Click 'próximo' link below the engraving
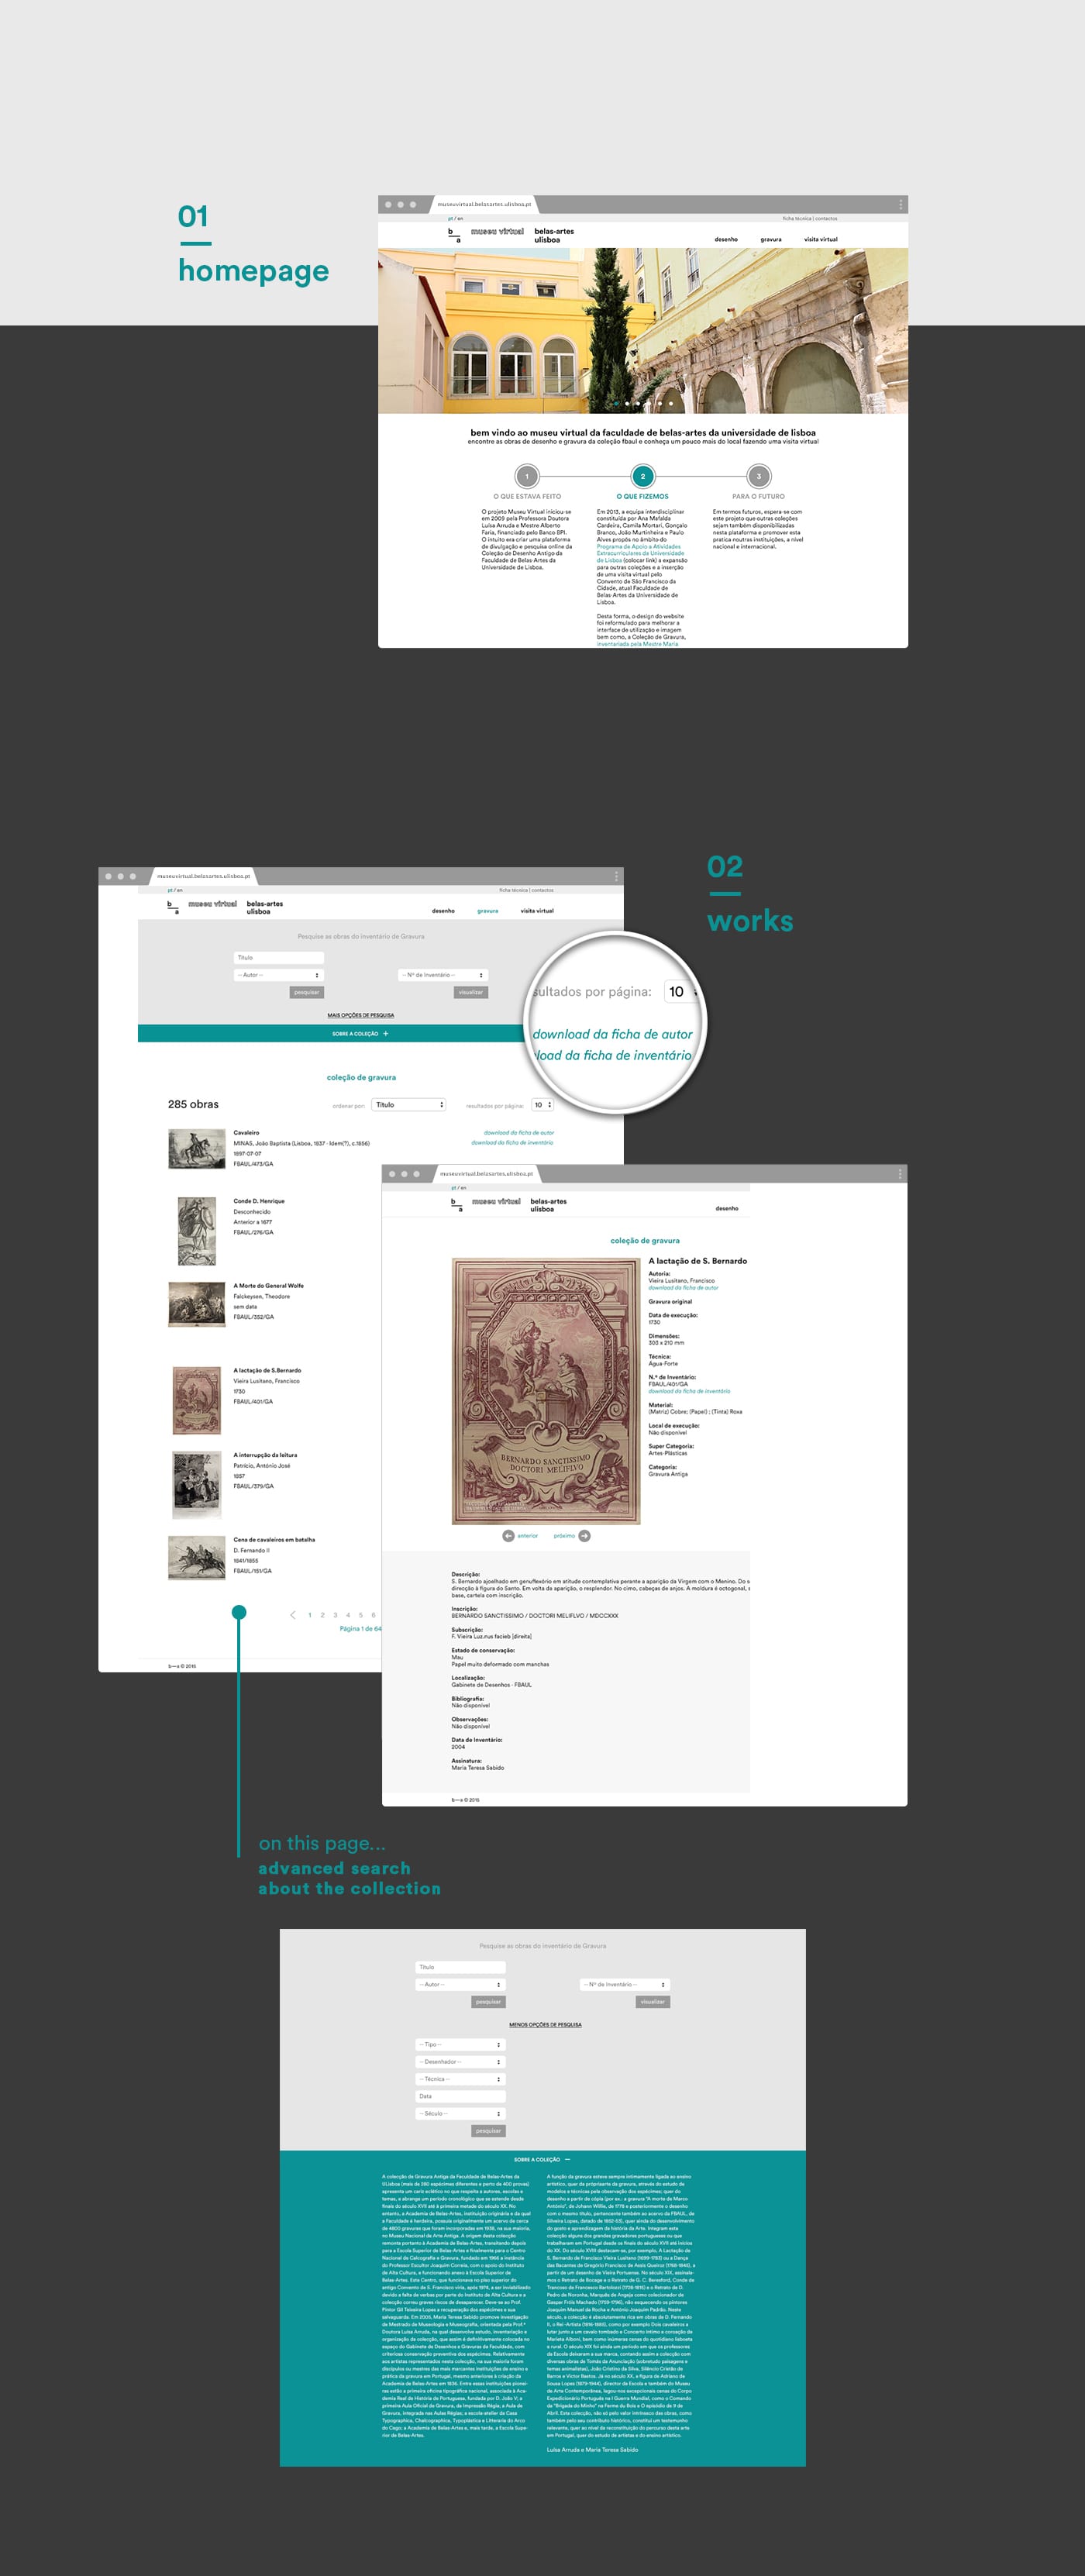This screenshot has height=2576, width=1085. 564,1535
